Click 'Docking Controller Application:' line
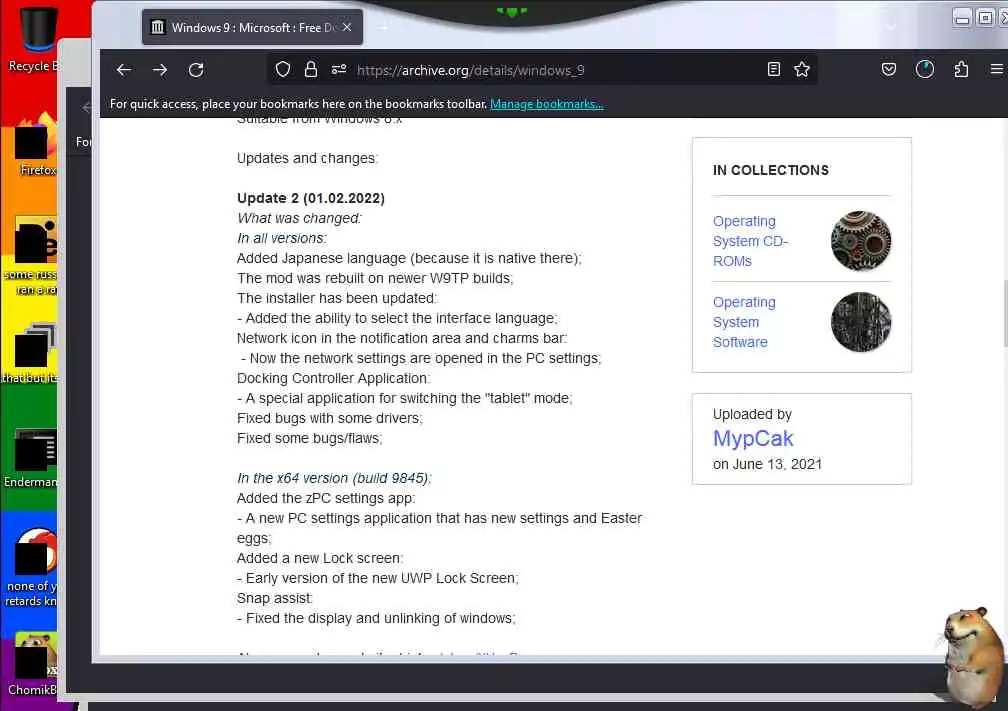Viewport: 1008px width, 711px height. (x=334, y=378)
